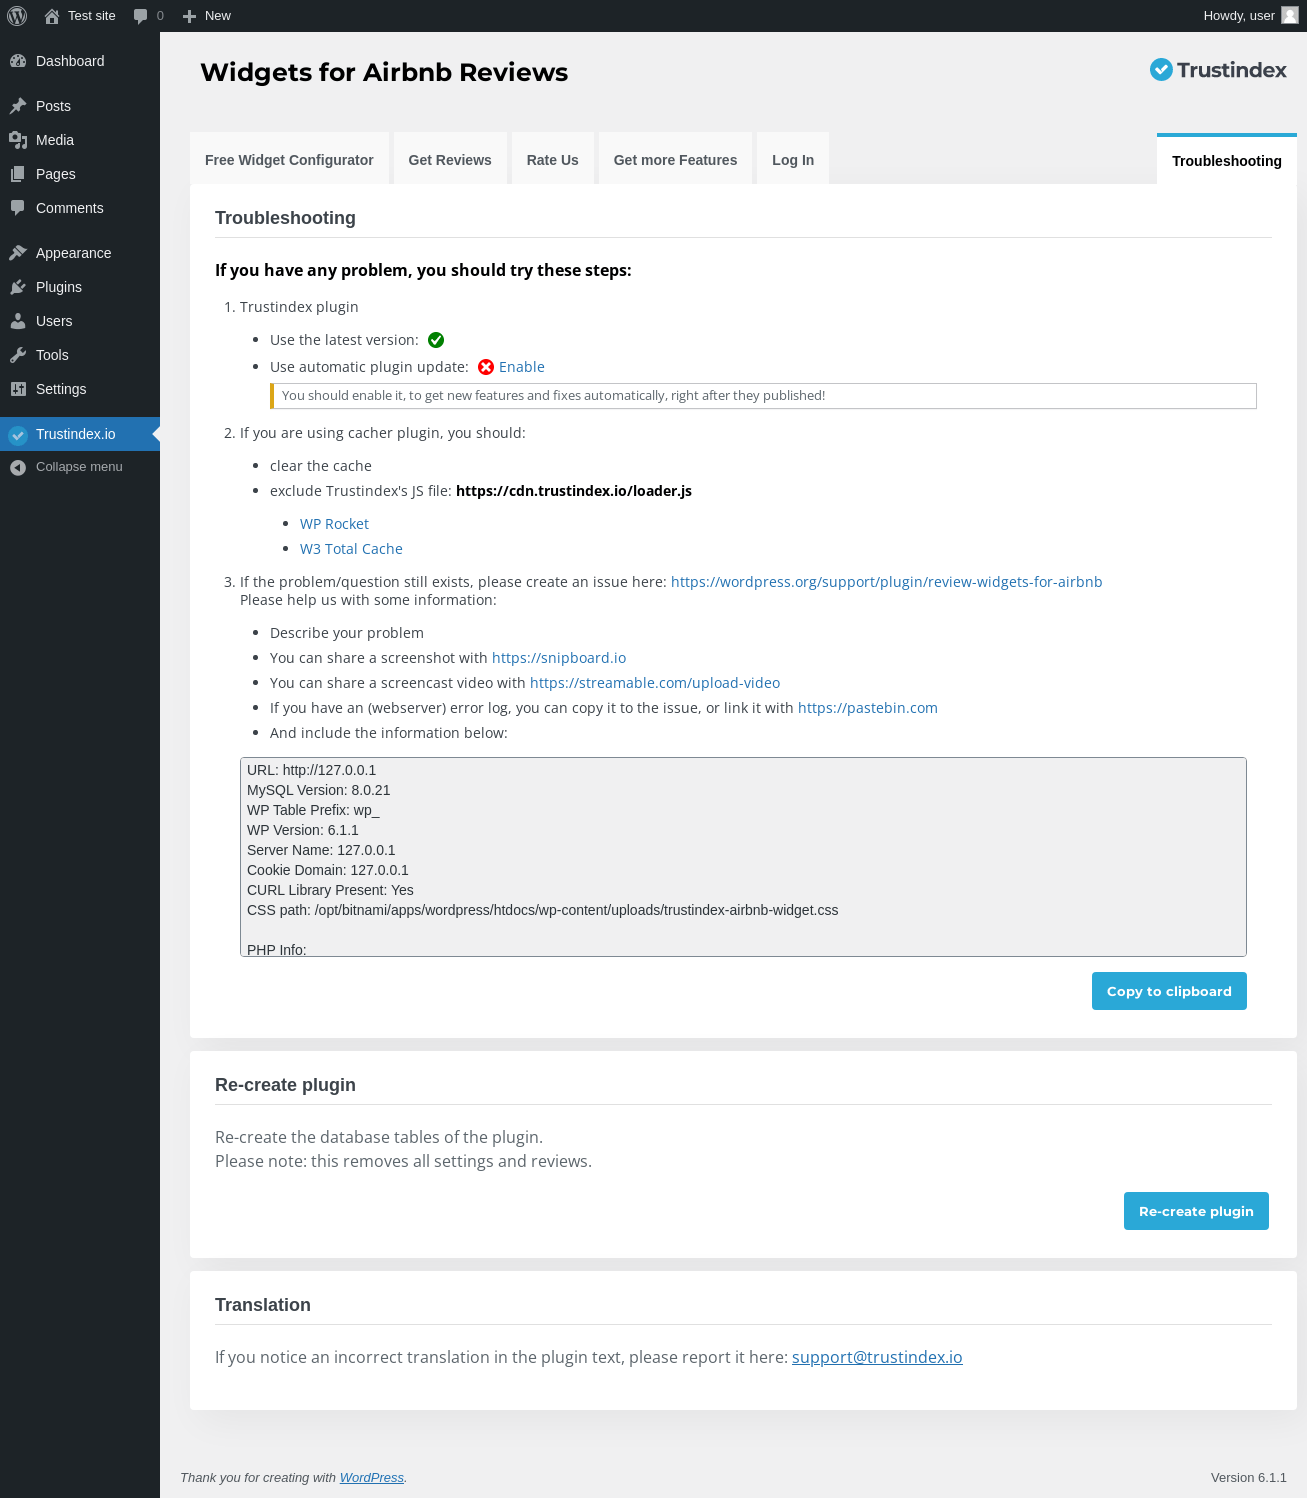This screenshot has height=1498, width=1307.
Task: Click Version 6.1.1 footer text
Action: [1249, 1478]
